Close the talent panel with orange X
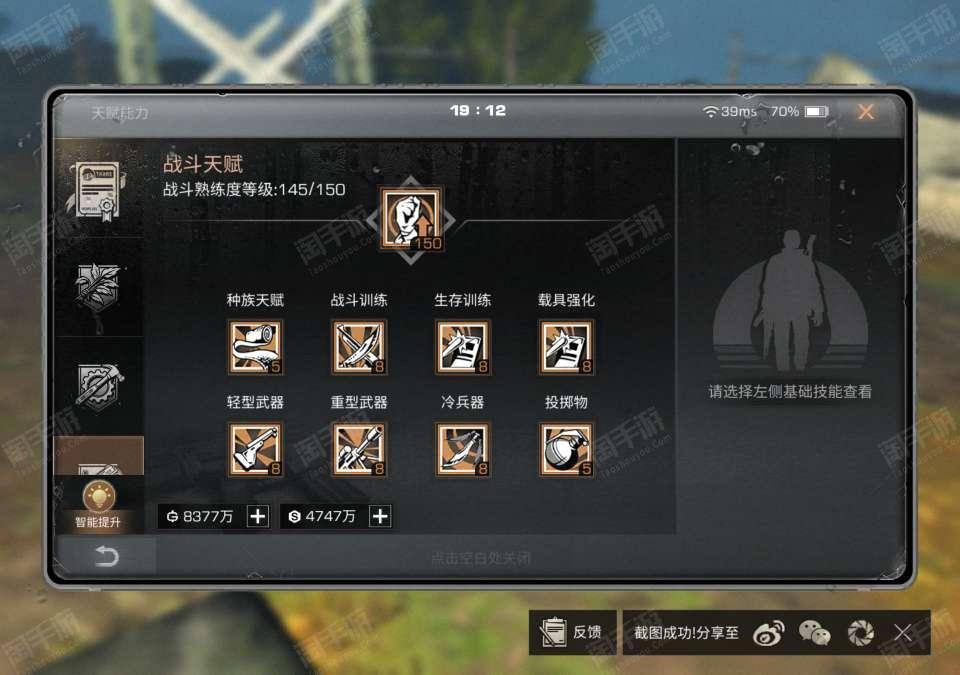The height and width of the screenshot is (675, 960). 866,111
